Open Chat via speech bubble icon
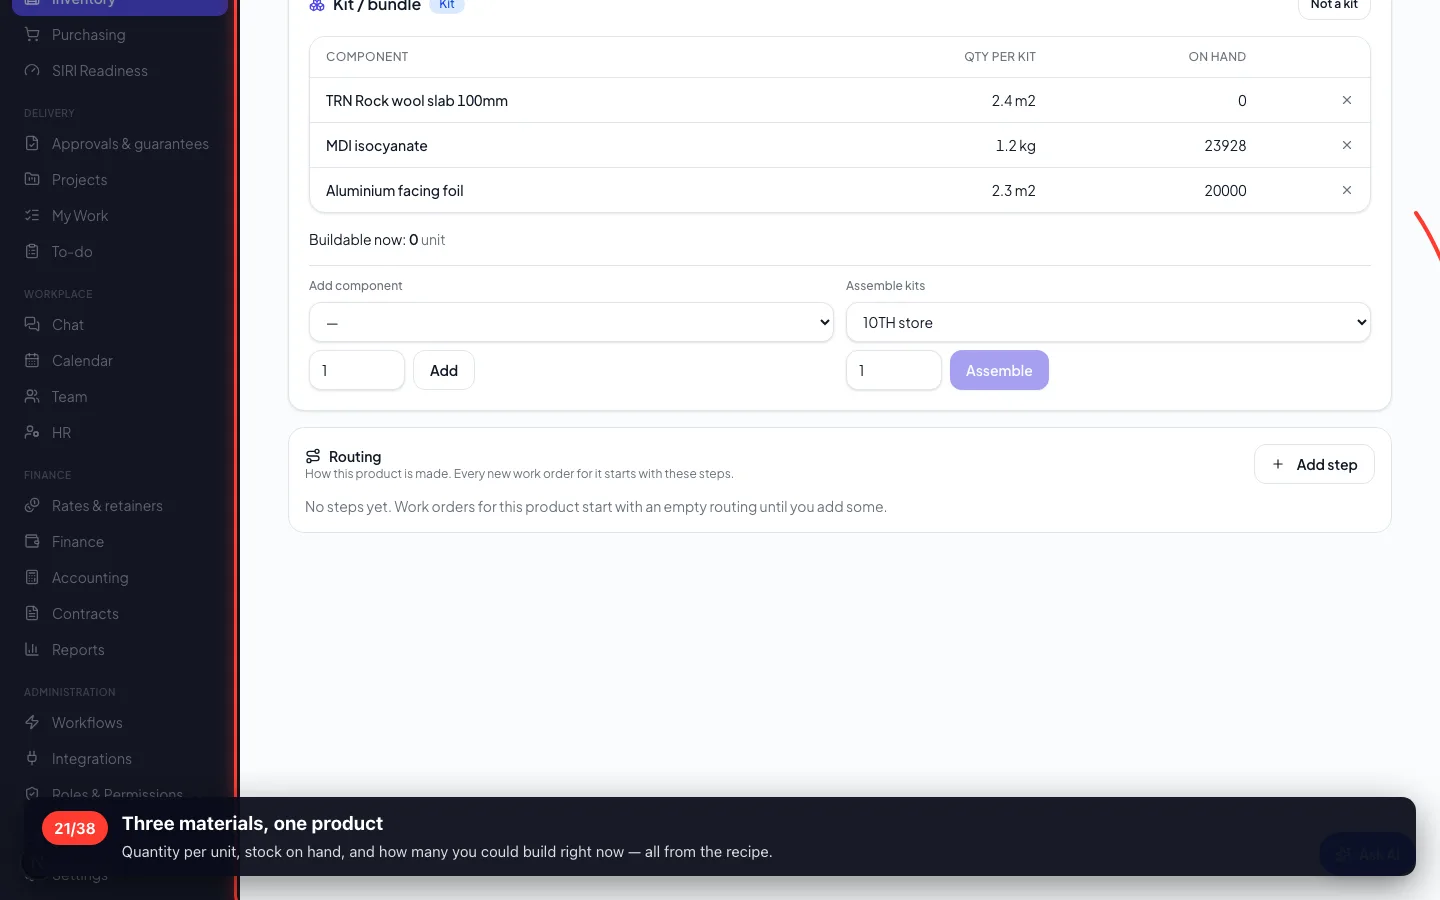The image size is (1440, 900). point(32,325)
